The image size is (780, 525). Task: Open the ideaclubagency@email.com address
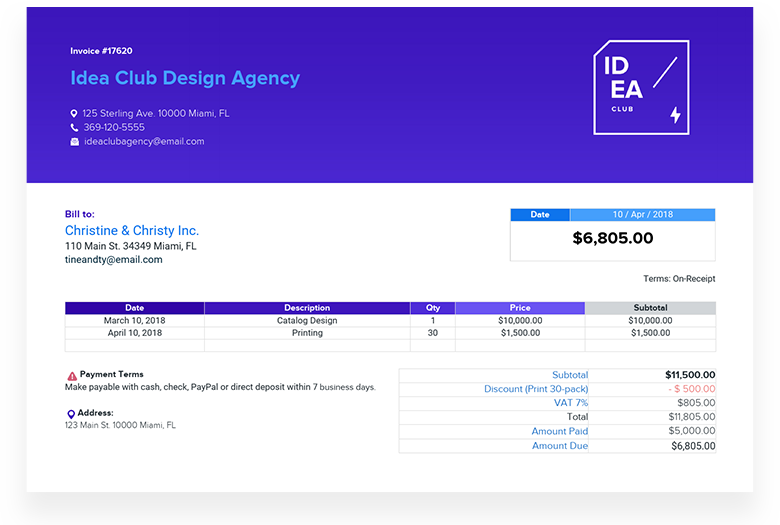(144, 141)
